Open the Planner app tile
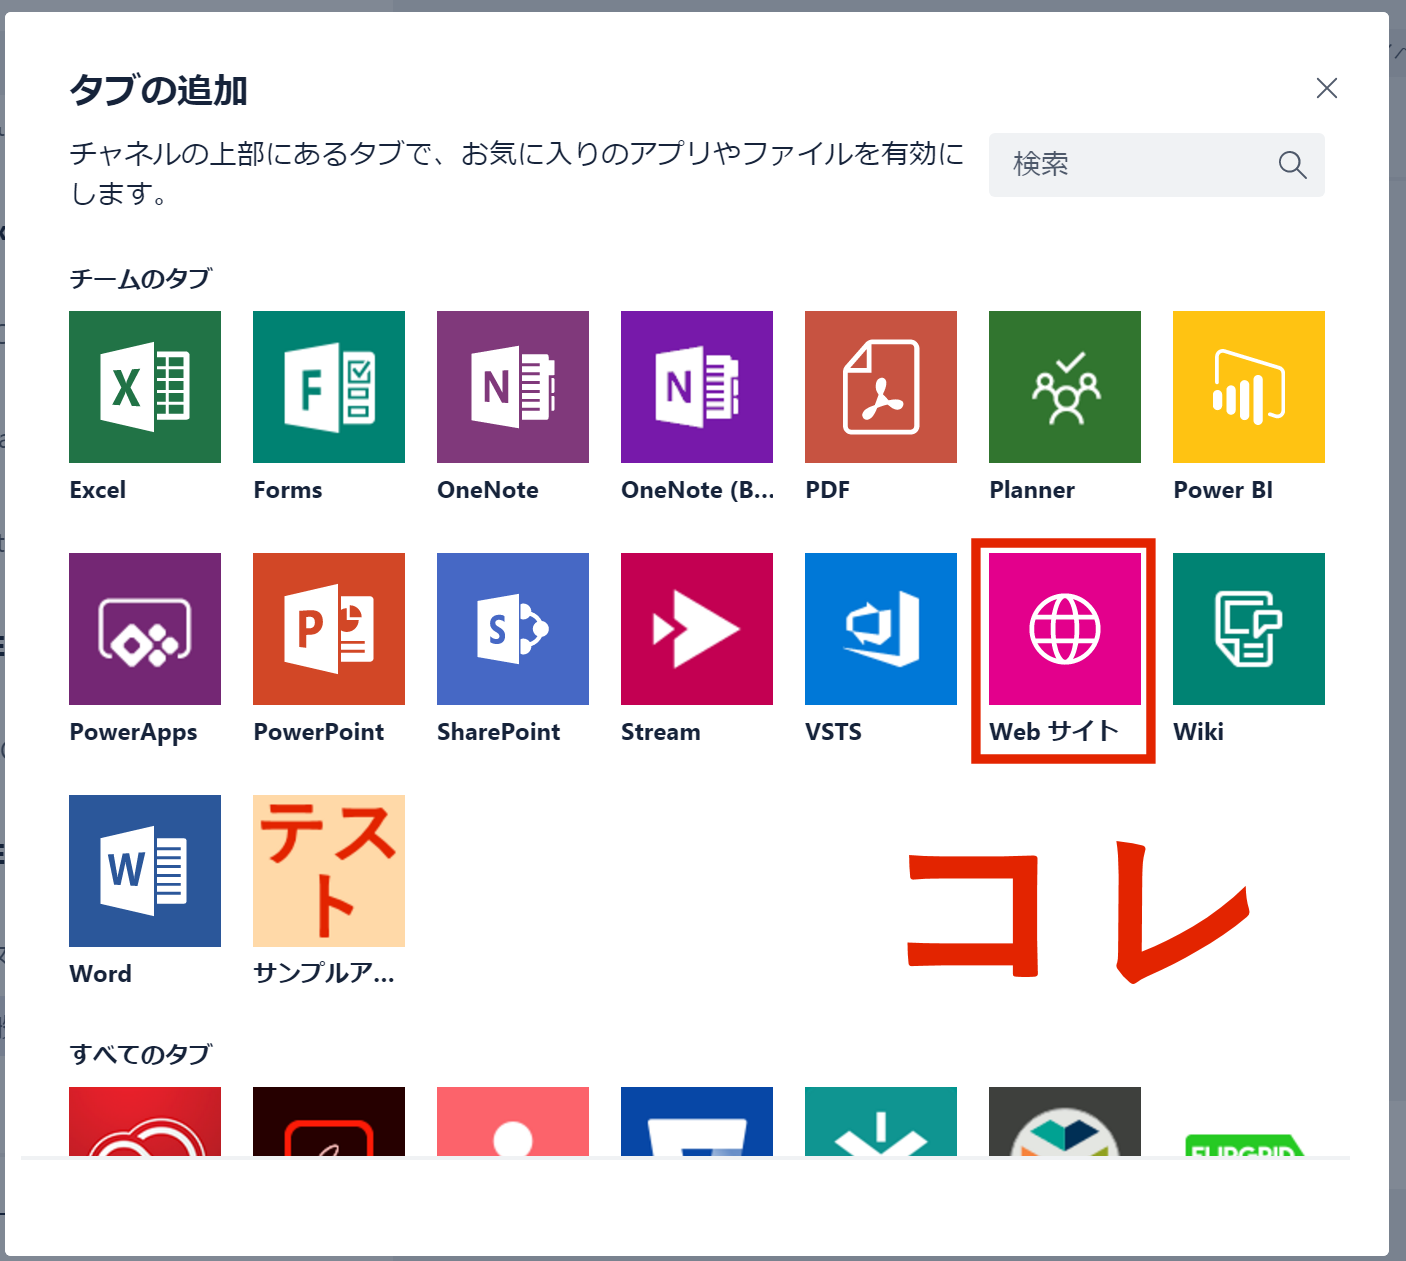 1065,387
